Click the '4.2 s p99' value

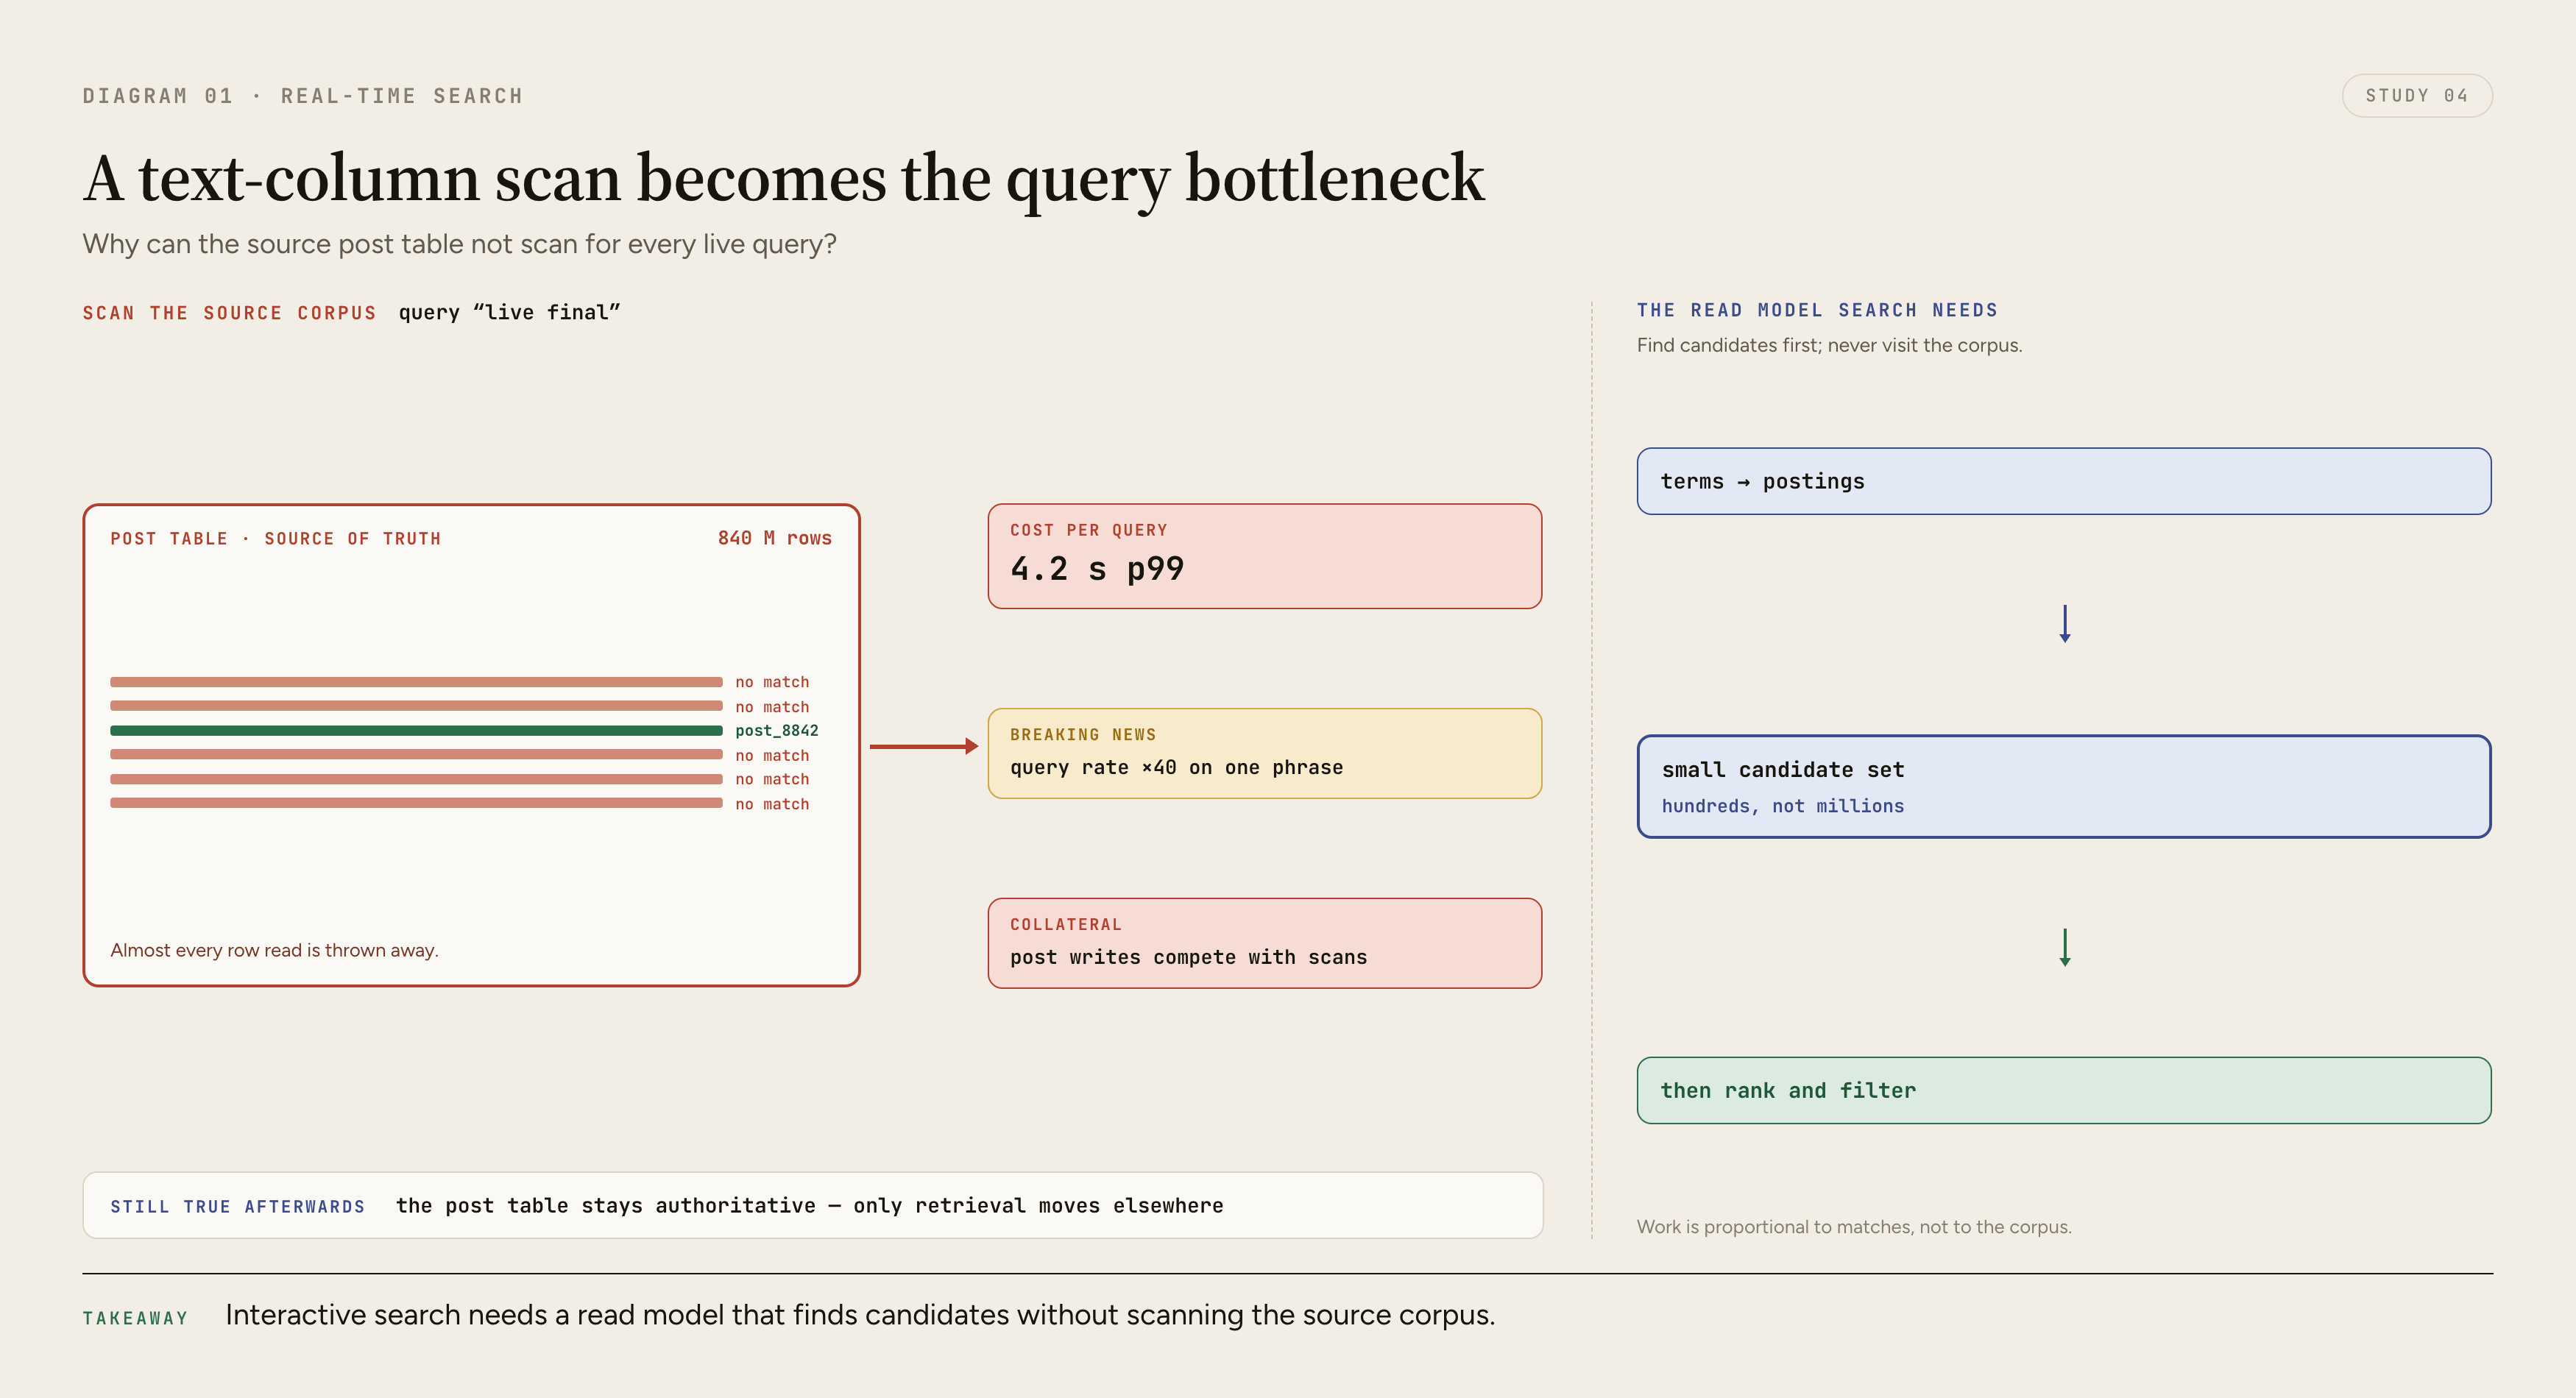click(x=1097, y=569)
